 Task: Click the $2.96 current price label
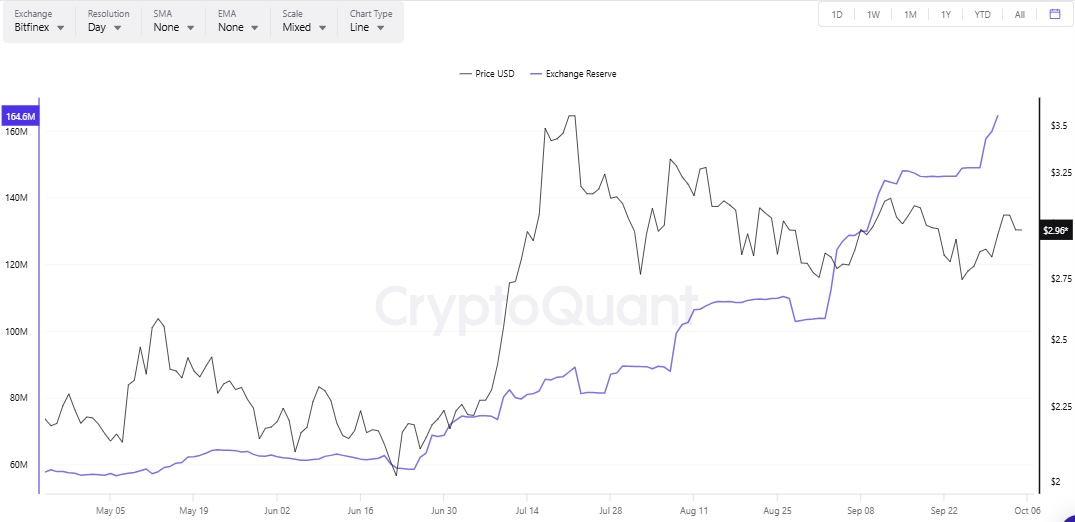[1056, 231]
